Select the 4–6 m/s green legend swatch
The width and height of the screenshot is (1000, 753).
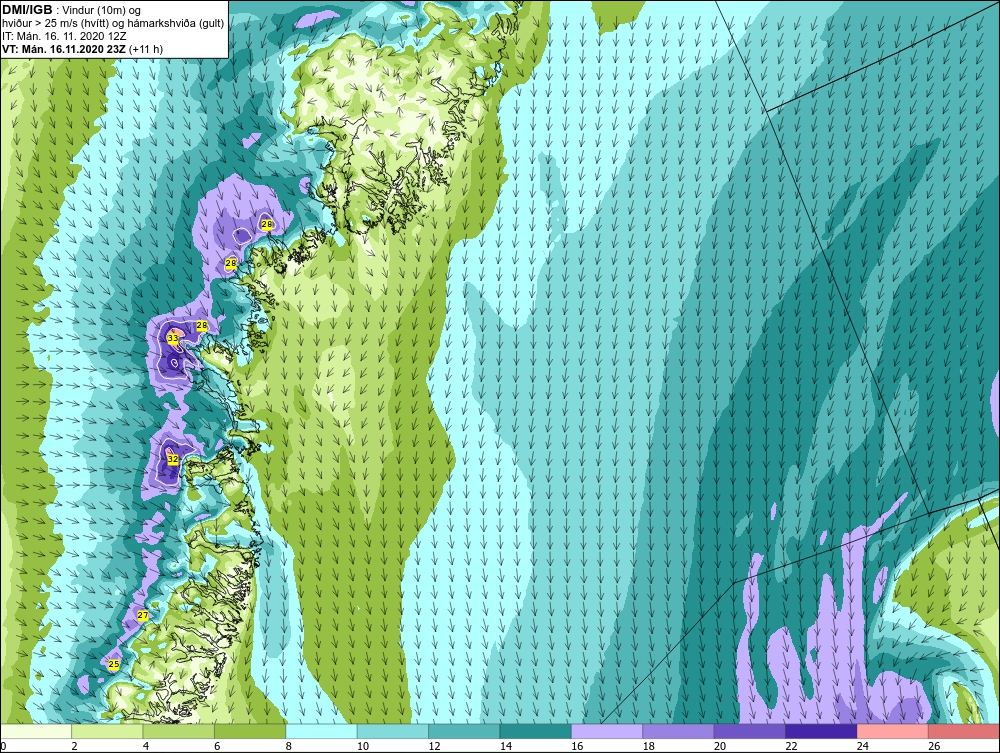179,731
